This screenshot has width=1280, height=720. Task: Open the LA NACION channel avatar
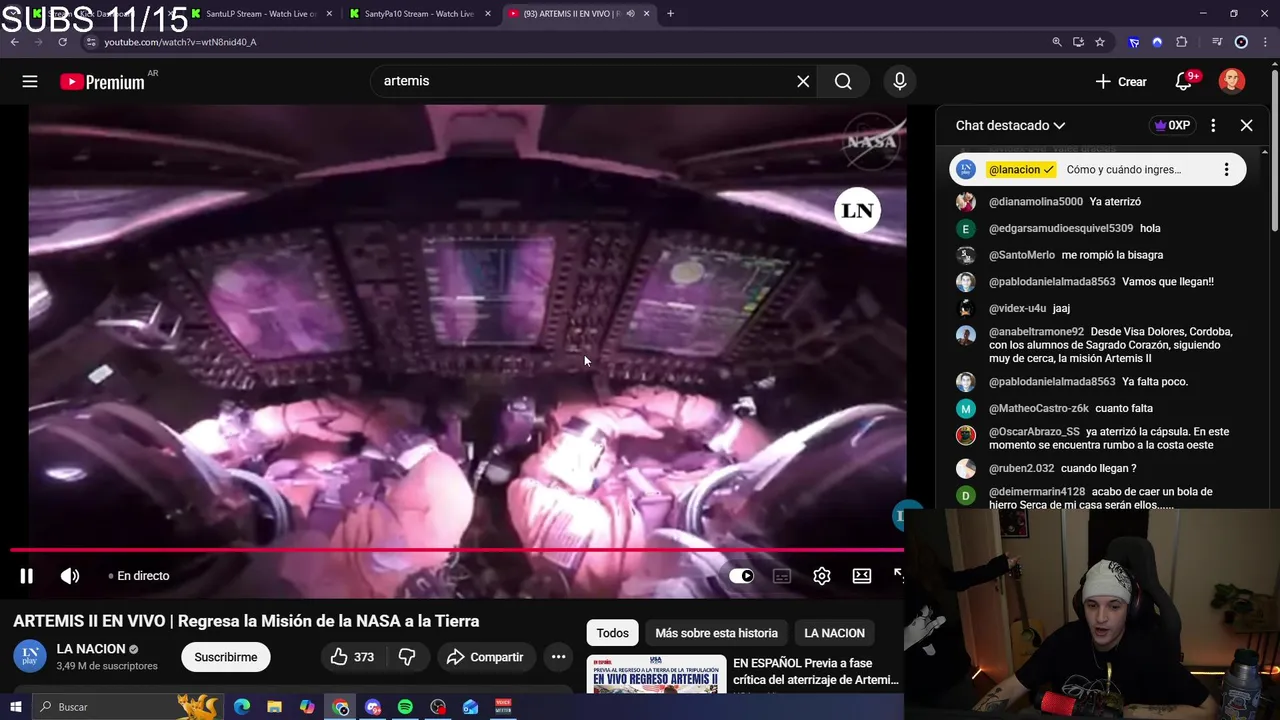(30, 656)
